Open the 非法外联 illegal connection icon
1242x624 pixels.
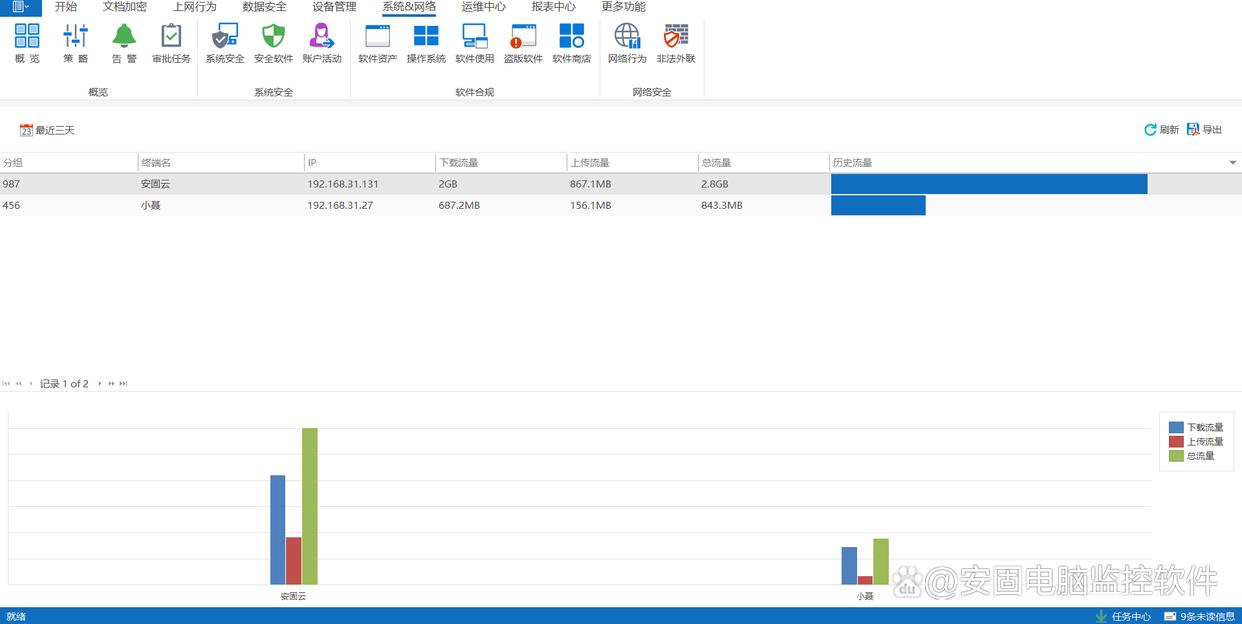[x=676, y=37]
